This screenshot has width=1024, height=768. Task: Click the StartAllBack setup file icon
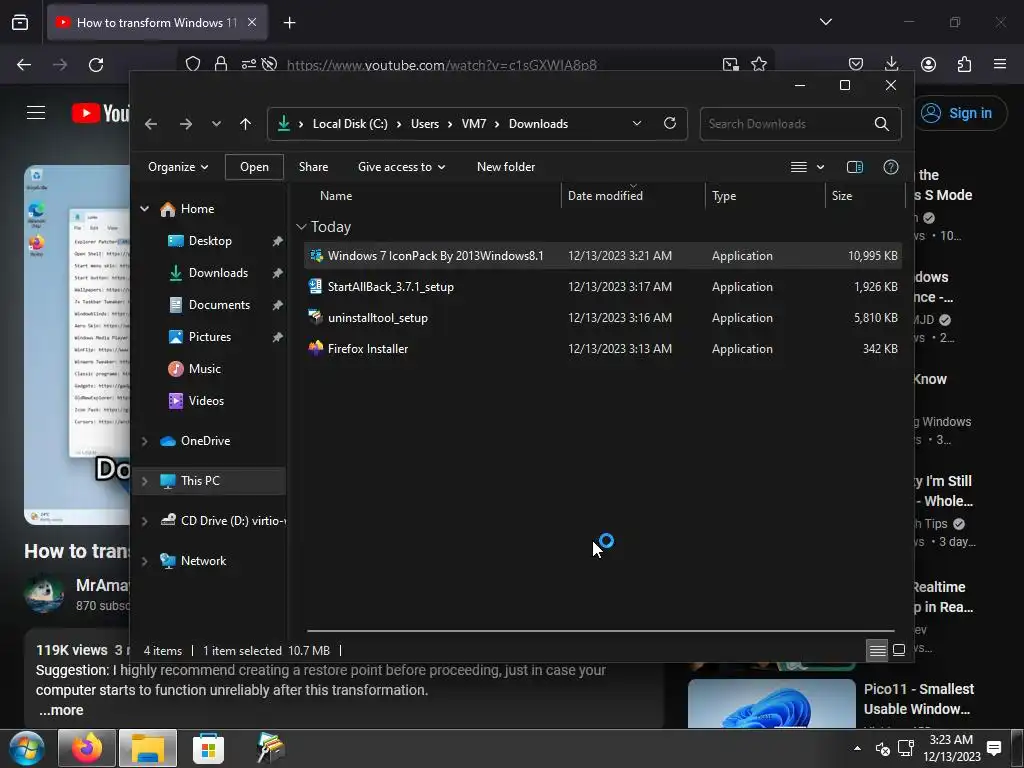point(316,286)
